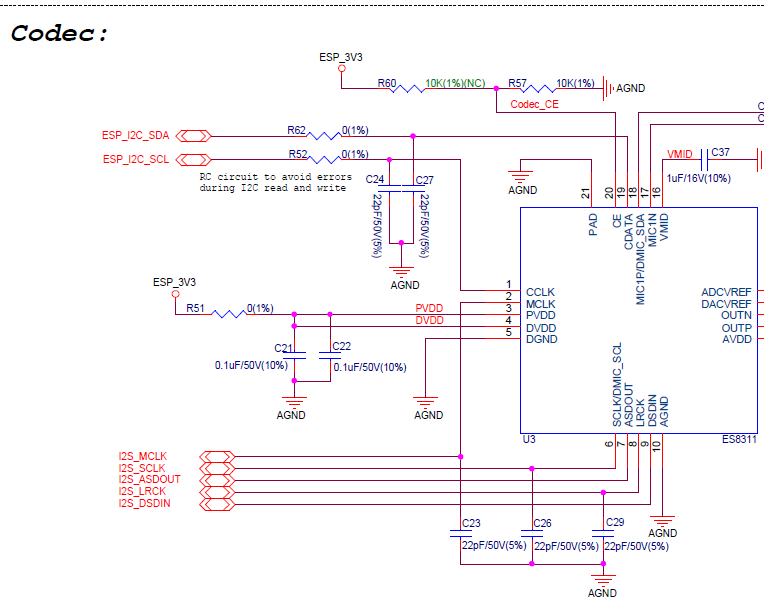
Task: Select the C23 capacitor symbol
Action: click(x=460, y=533)
